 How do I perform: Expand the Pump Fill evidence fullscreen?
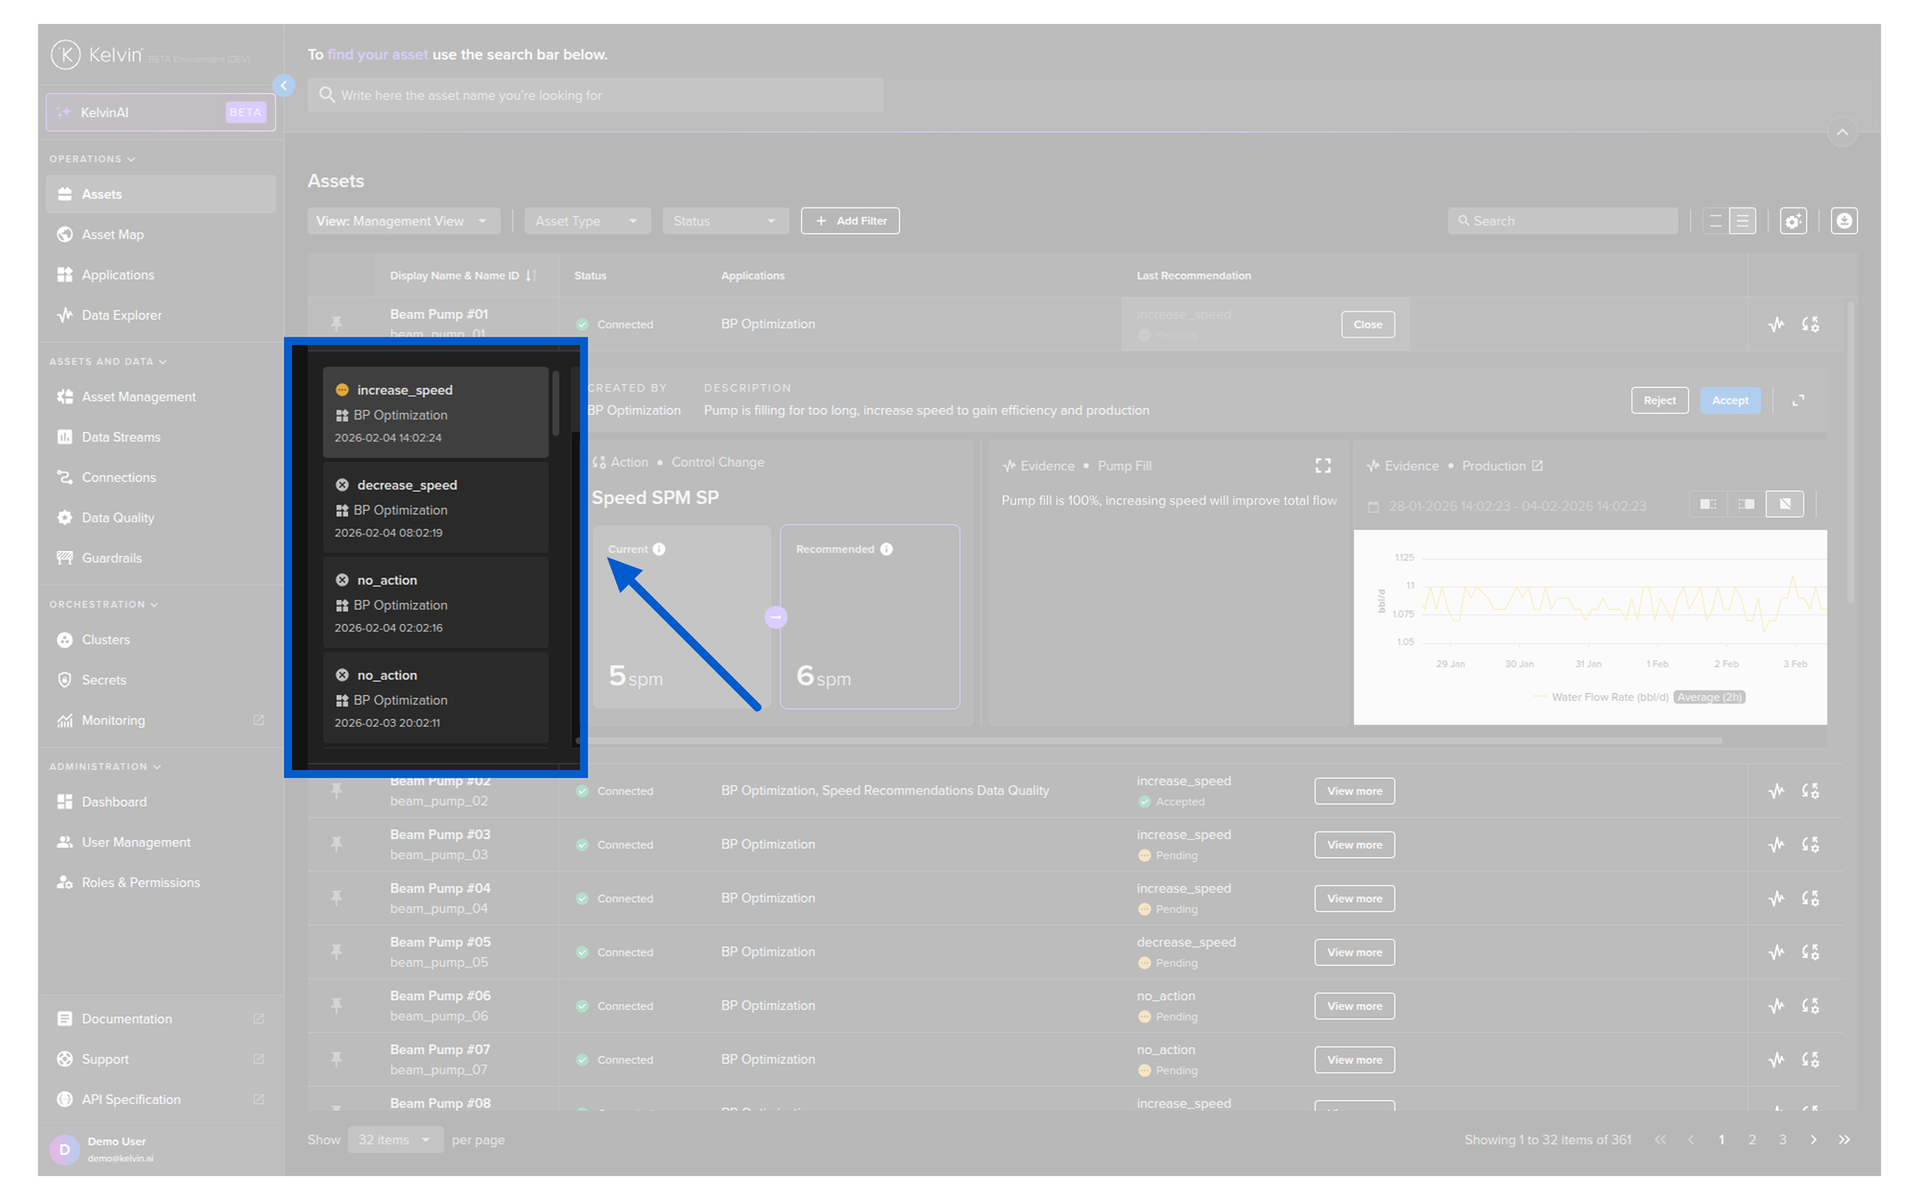(x=1323, y=466)
